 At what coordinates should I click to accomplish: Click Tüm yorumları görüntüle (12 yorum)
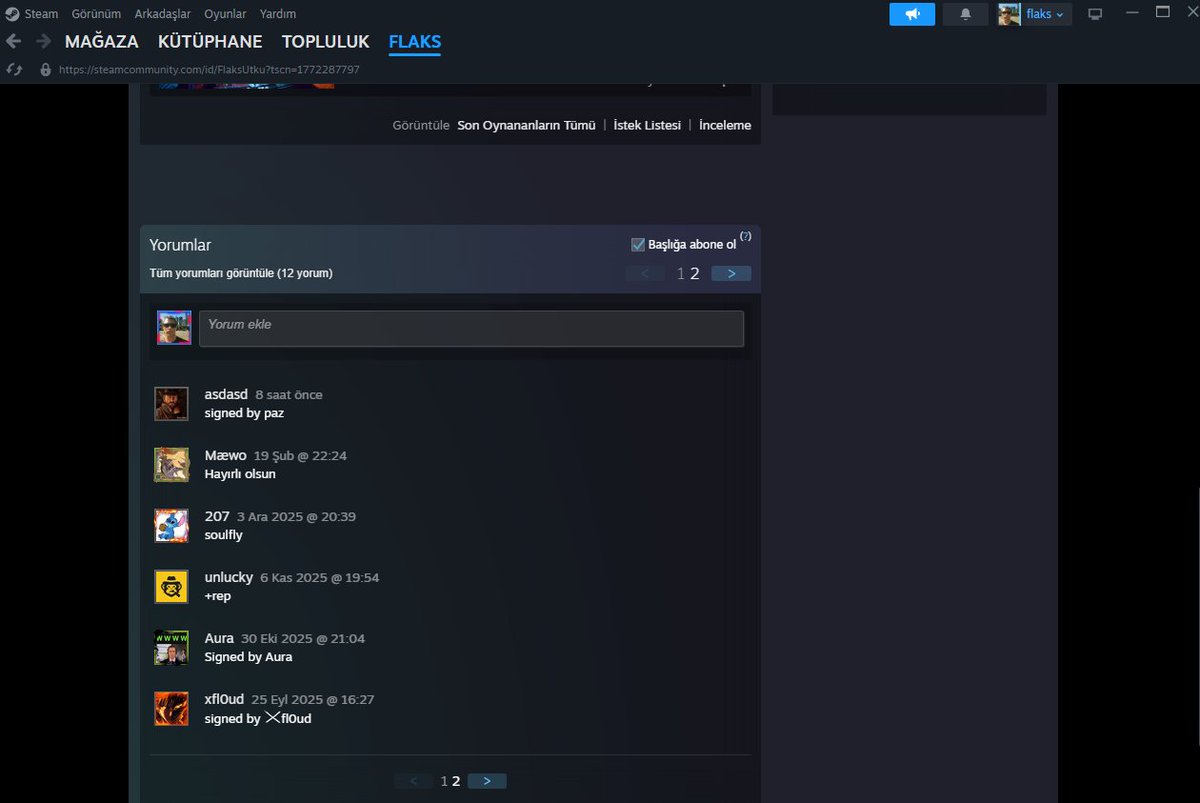pyautogui.click(x=241, y=273)
